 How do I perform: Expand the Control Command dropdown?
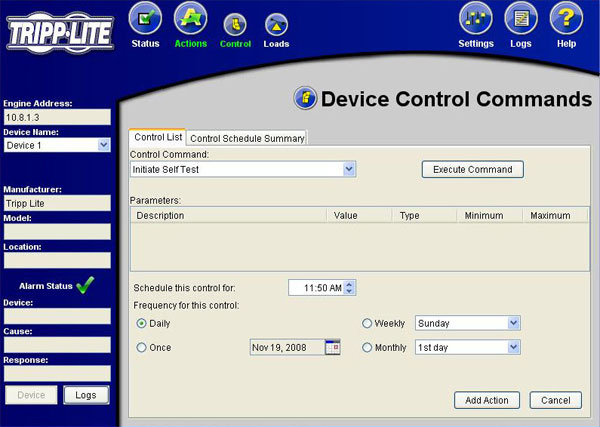349,169
